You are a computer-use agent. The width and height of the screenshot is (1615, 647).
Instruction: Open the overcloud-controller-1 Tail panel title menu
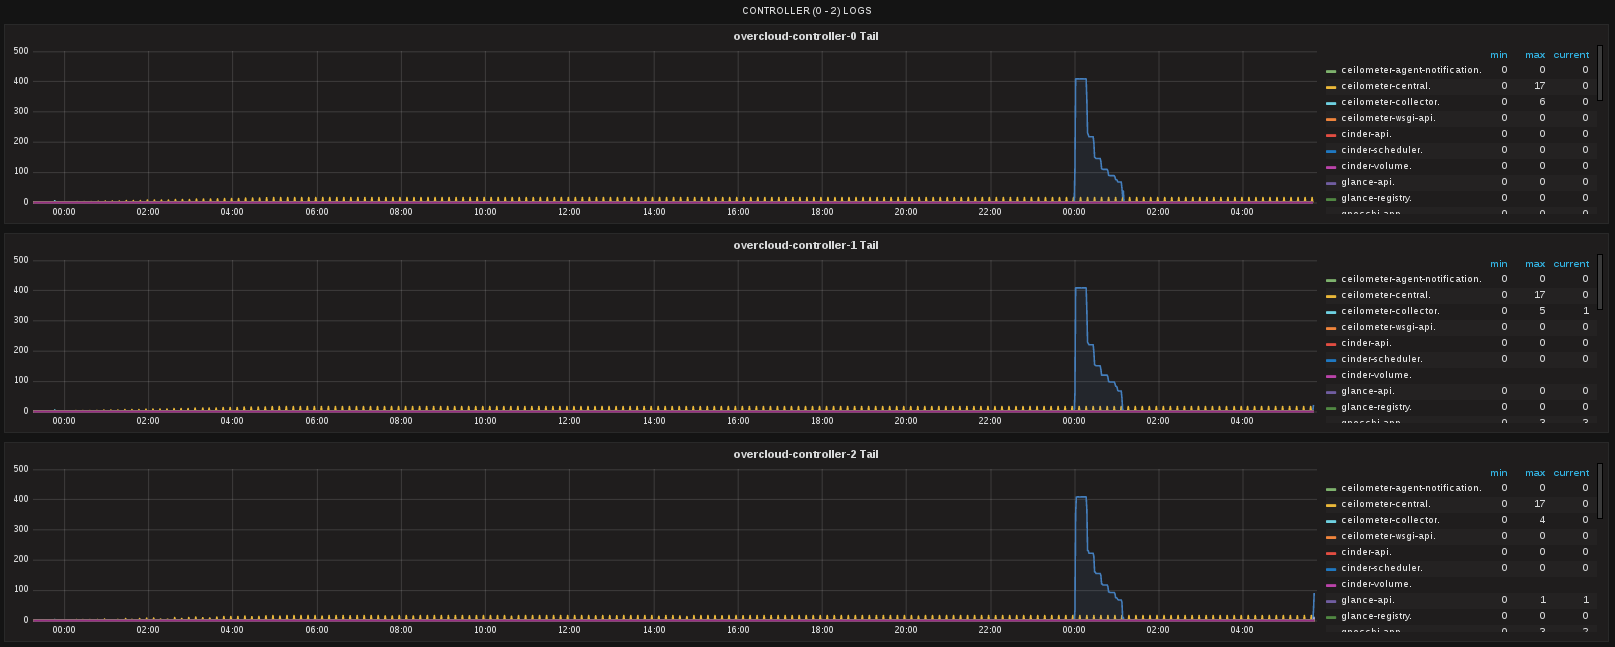(806, 245)
